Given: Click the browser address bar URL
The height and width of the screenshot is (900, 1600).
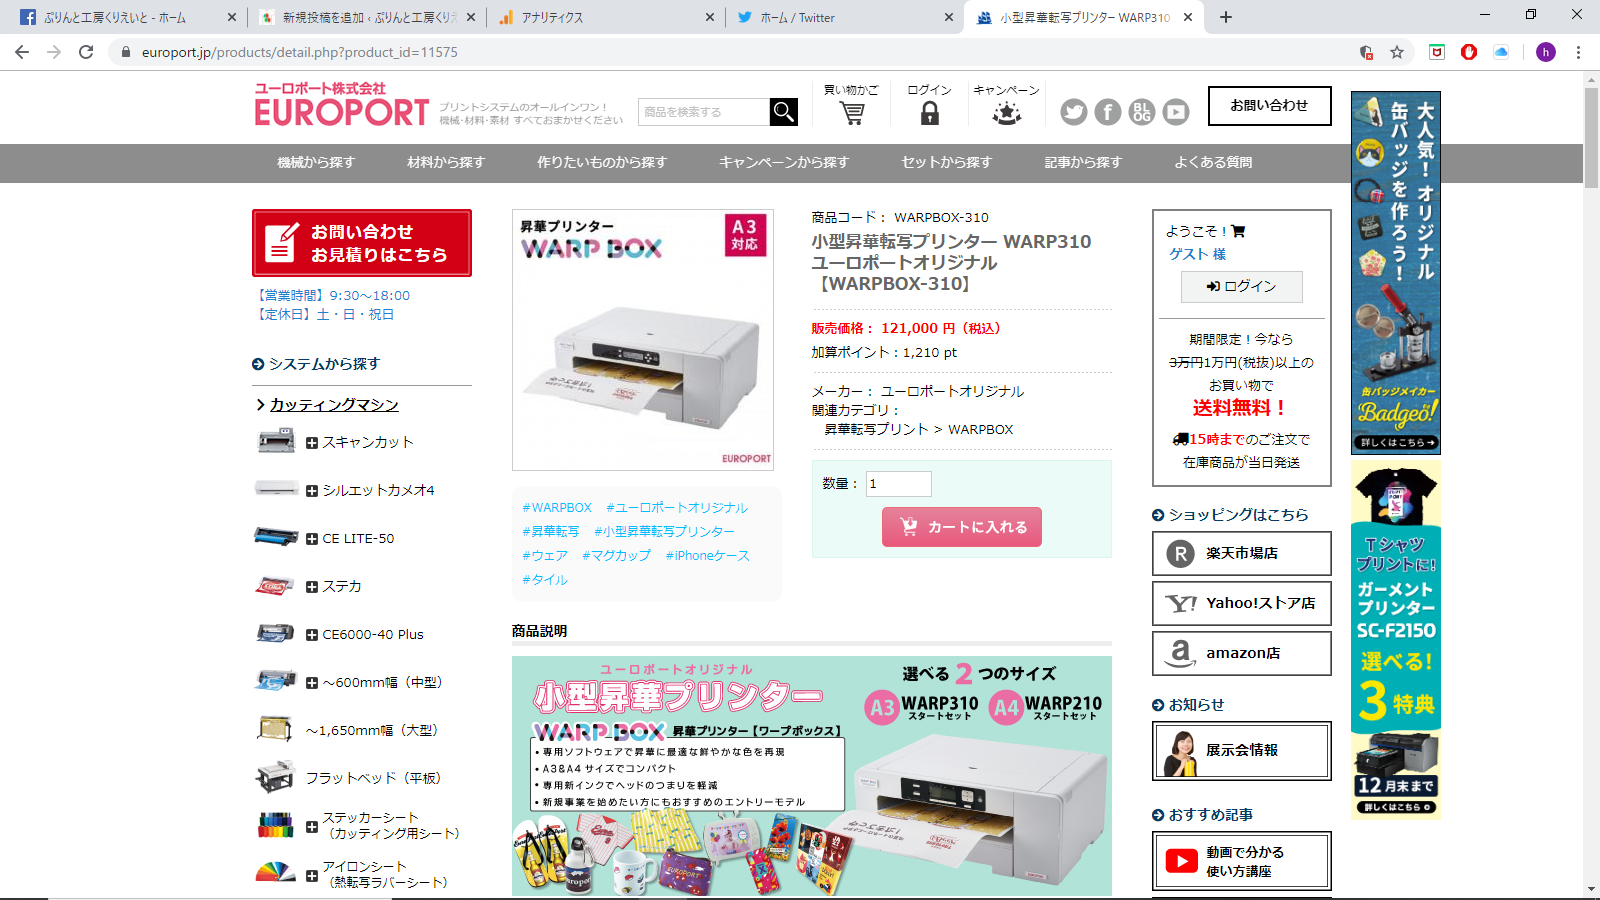Looking at the screenshot, I should pos(300,52).
